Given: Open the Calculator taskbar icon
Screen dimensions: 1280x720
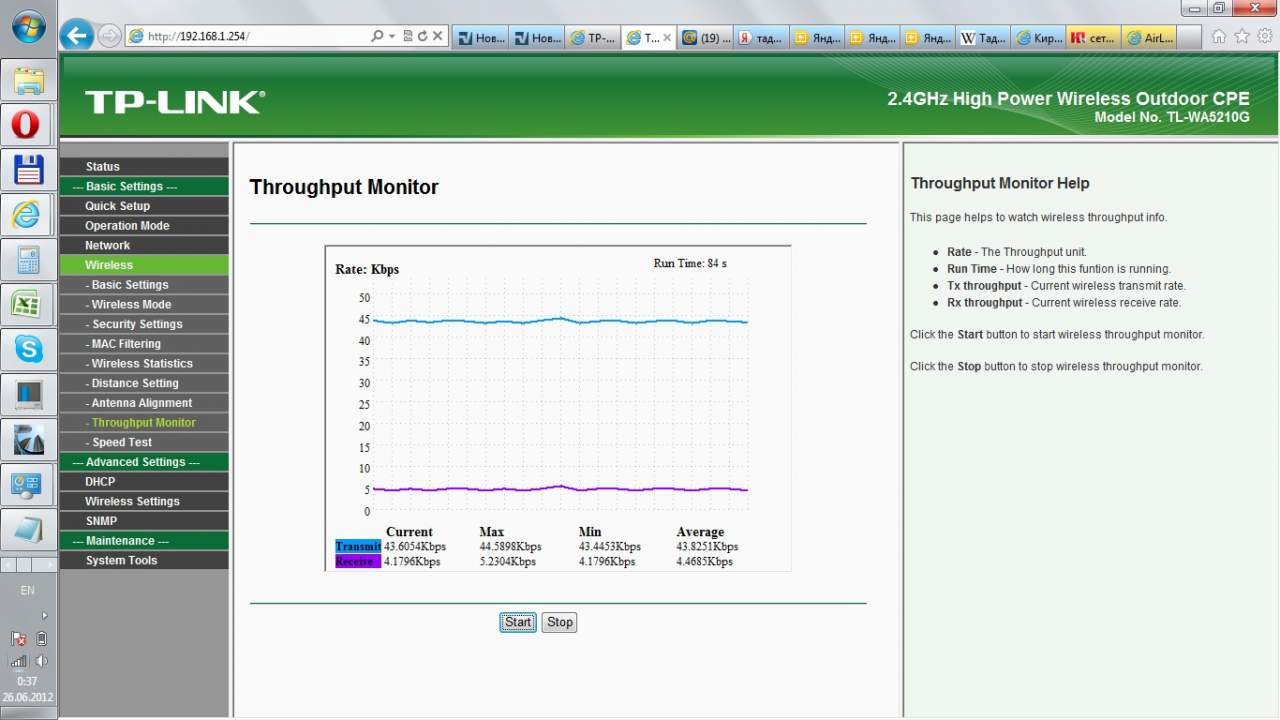Looking at the screenshot, I should click(28, 259).
